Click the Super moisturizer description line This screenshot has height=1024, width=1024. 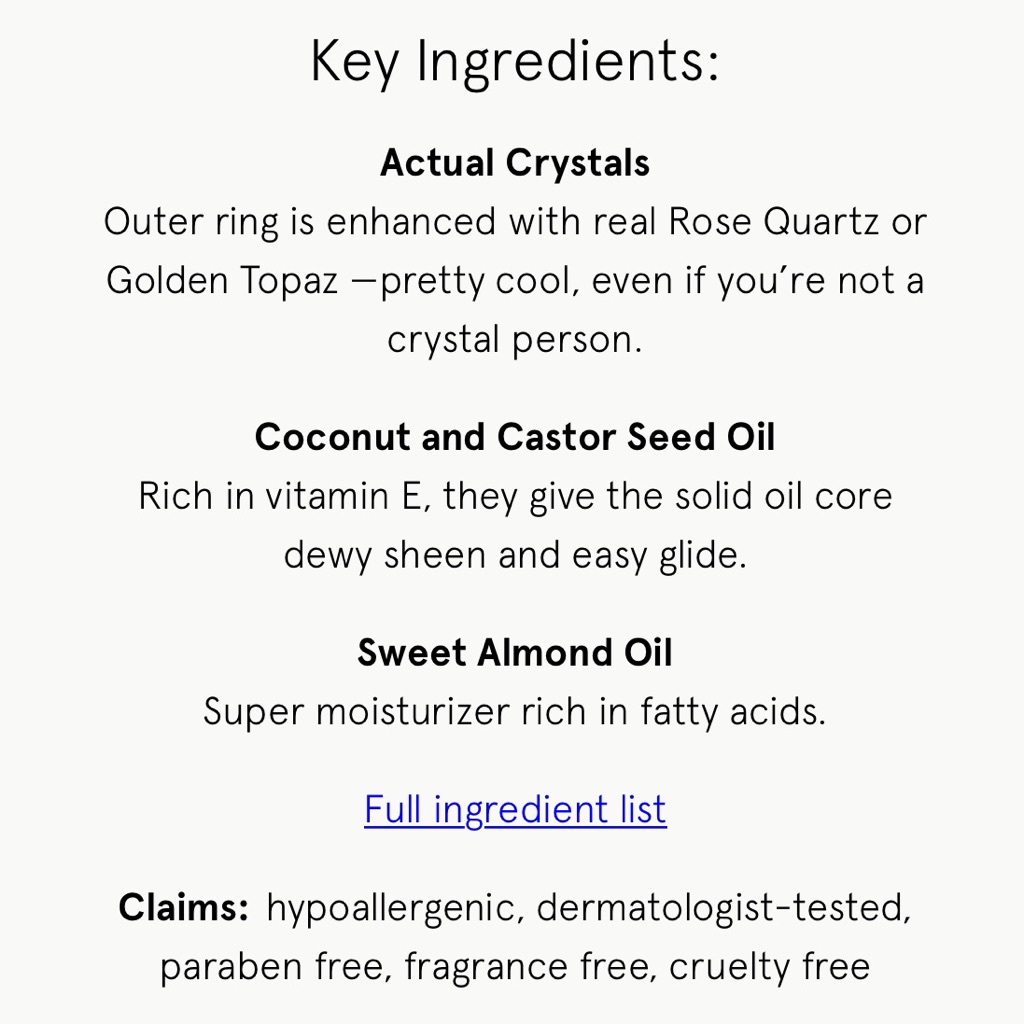click(x=515, y=712)
